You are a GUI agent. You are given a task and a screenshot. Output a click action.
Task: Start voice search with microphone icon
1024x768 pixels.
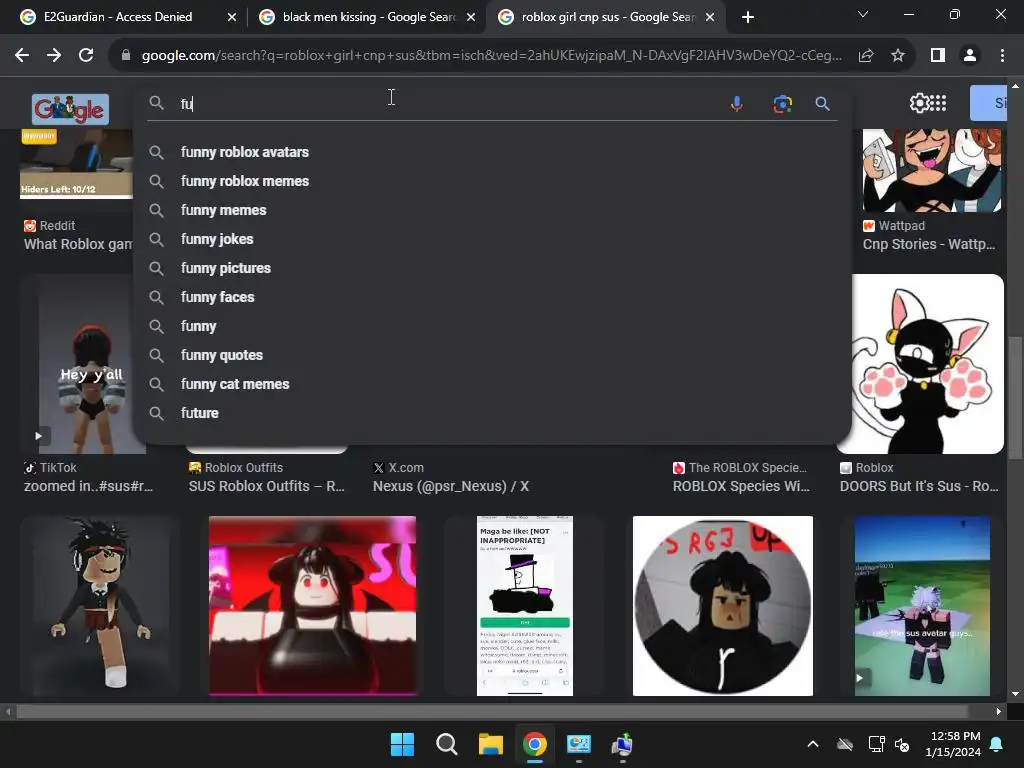737,103
